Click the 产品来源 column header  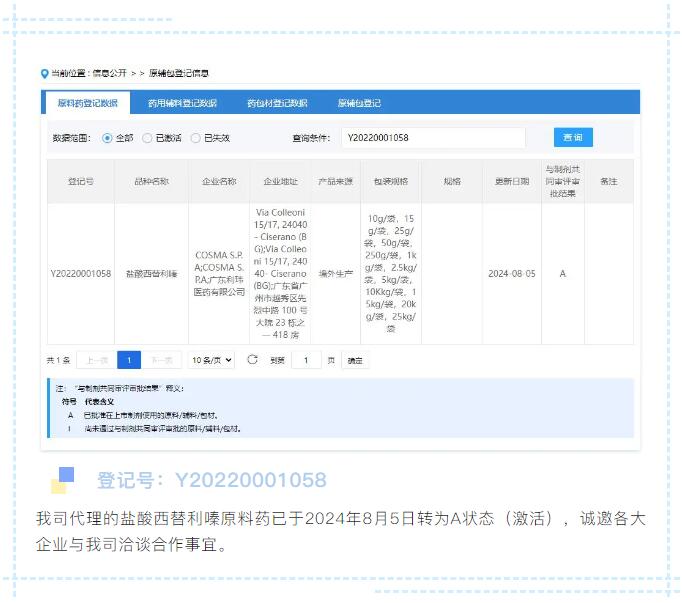tap(335, 181)
